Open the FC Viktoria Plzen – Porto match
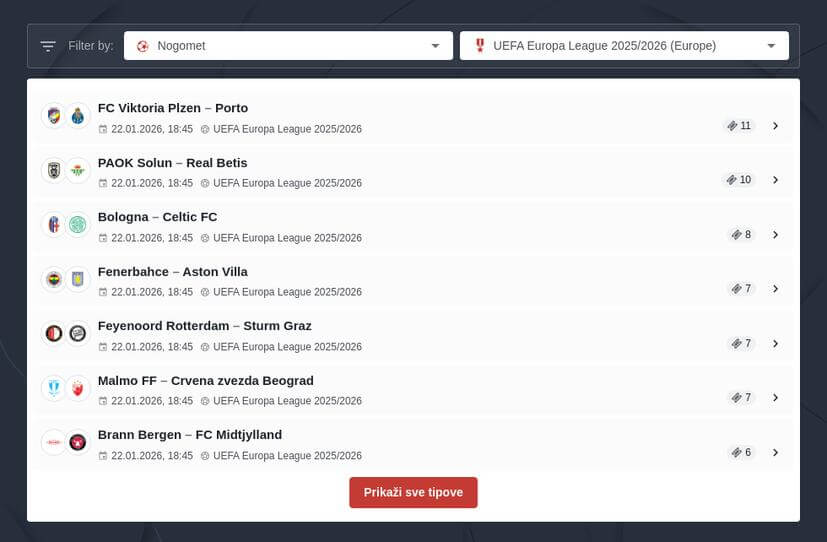The image size is (827, 542). click(173, 108)
